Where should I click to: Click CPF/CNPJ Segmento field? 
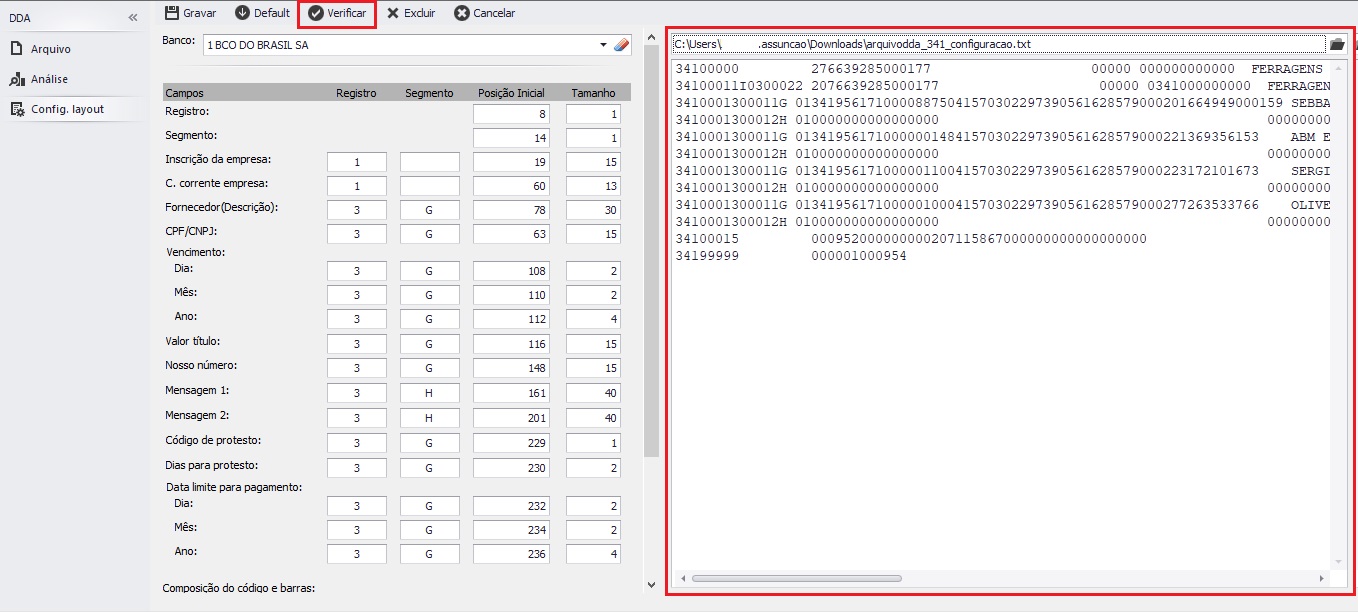tap(429, 234)
